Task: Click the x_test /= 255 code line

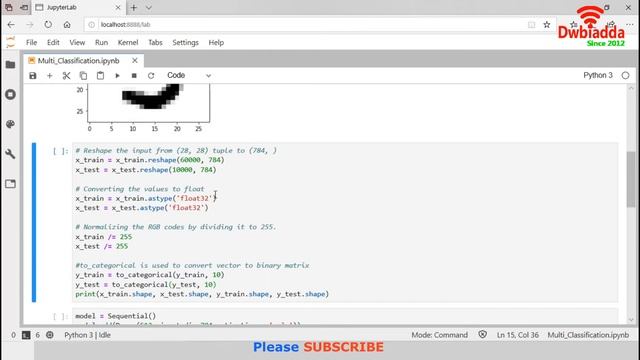Action: (x=102, y=247)
